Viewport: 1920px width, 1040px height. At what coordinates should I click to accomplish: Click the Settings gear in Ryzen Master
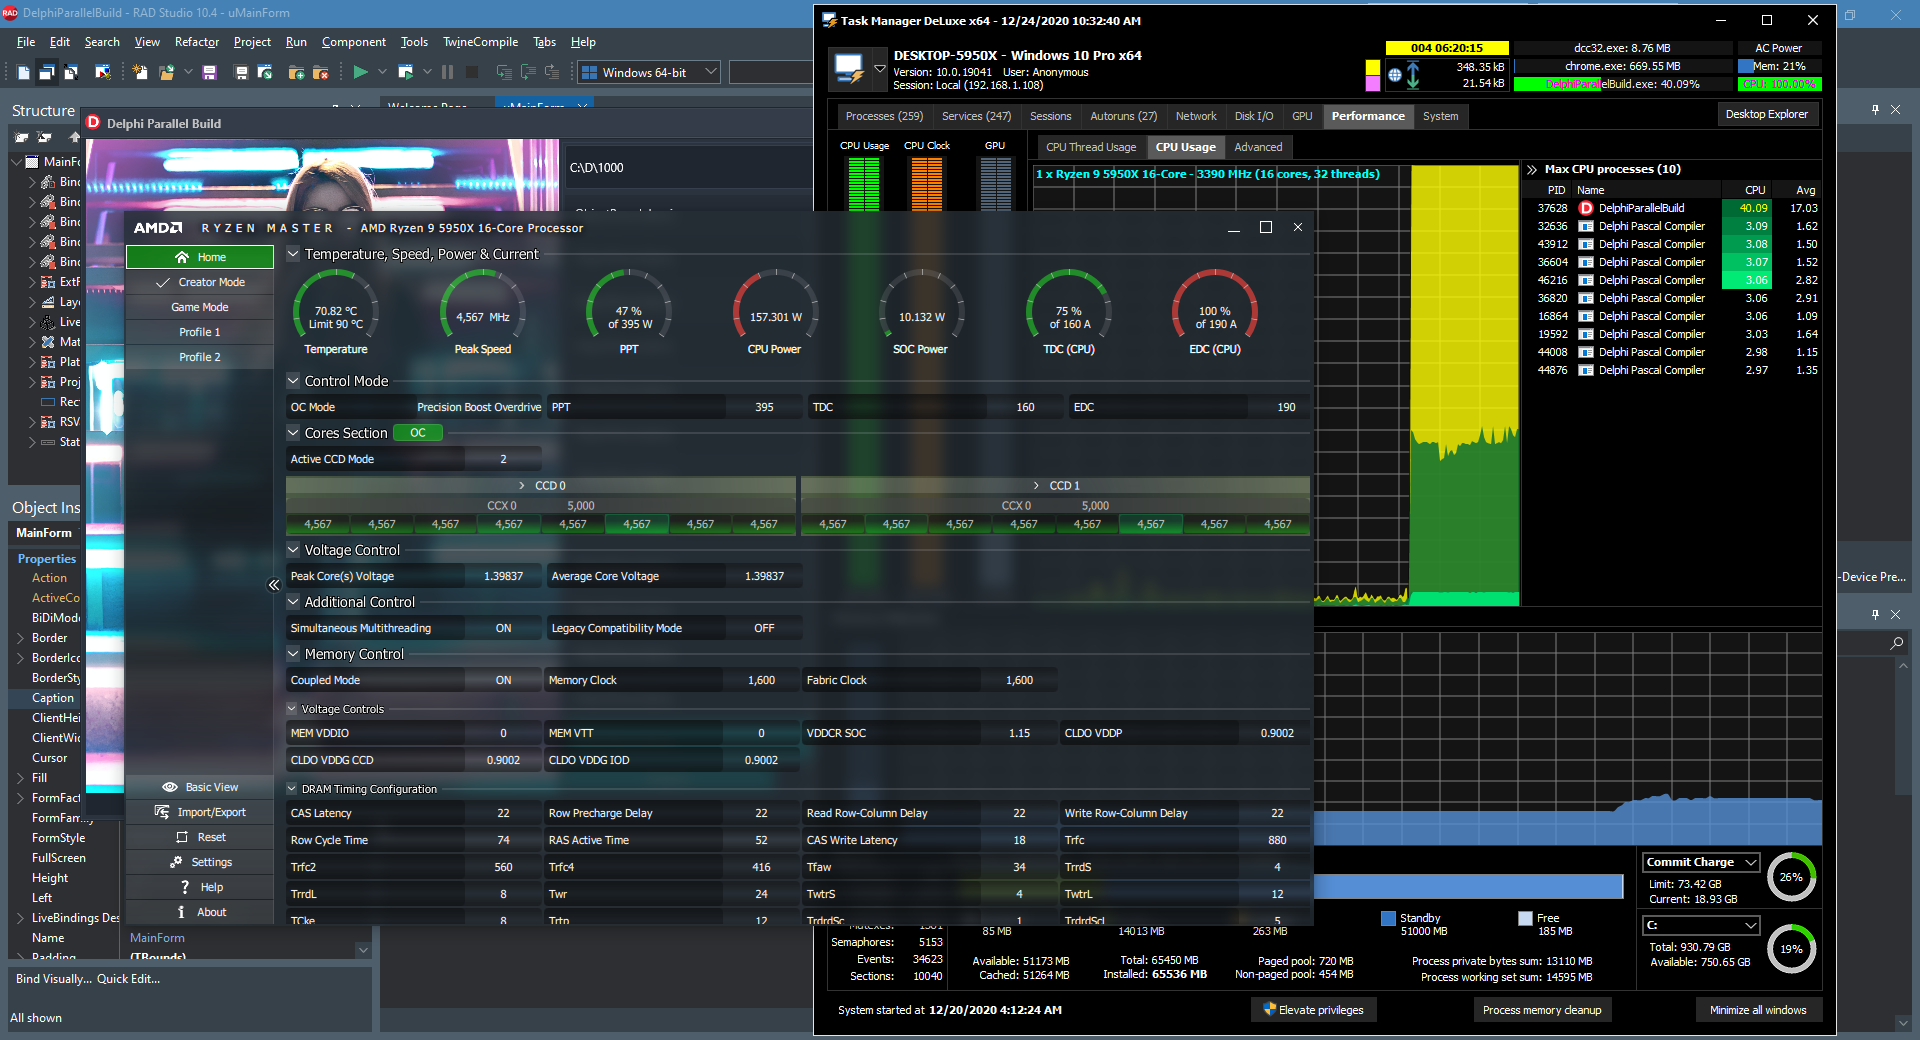[176, 862]
